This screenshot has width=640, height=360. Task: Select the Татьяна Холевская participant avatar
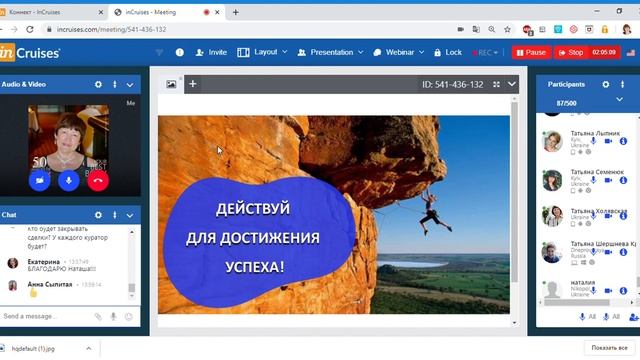point(552,216)
